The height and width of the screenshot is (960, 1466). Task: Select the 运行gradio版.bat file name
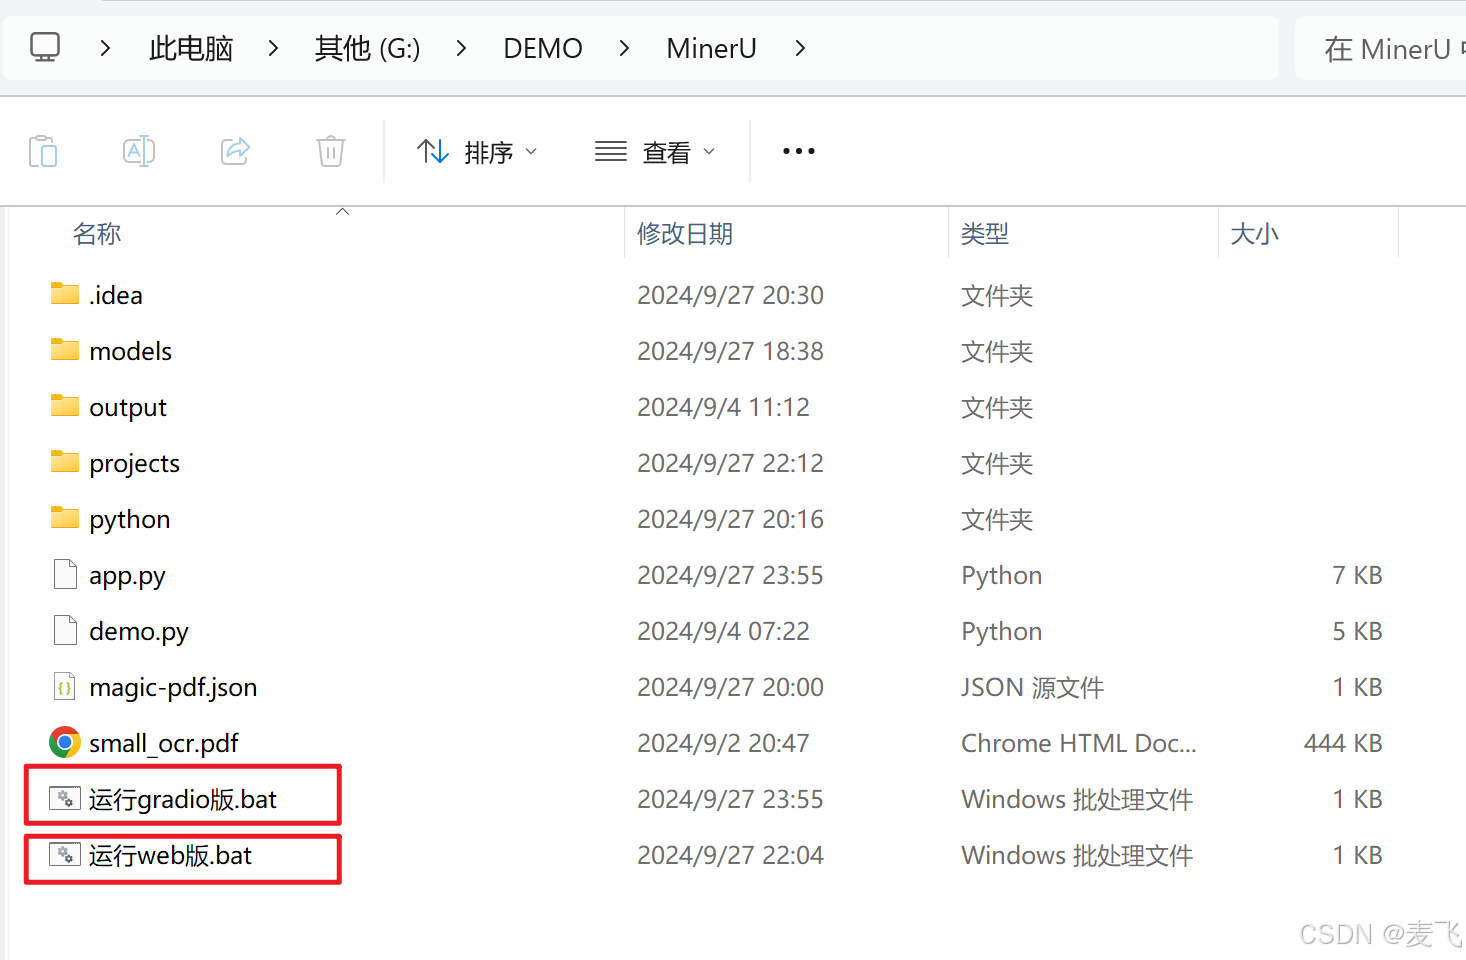click(x=183, y=800)
